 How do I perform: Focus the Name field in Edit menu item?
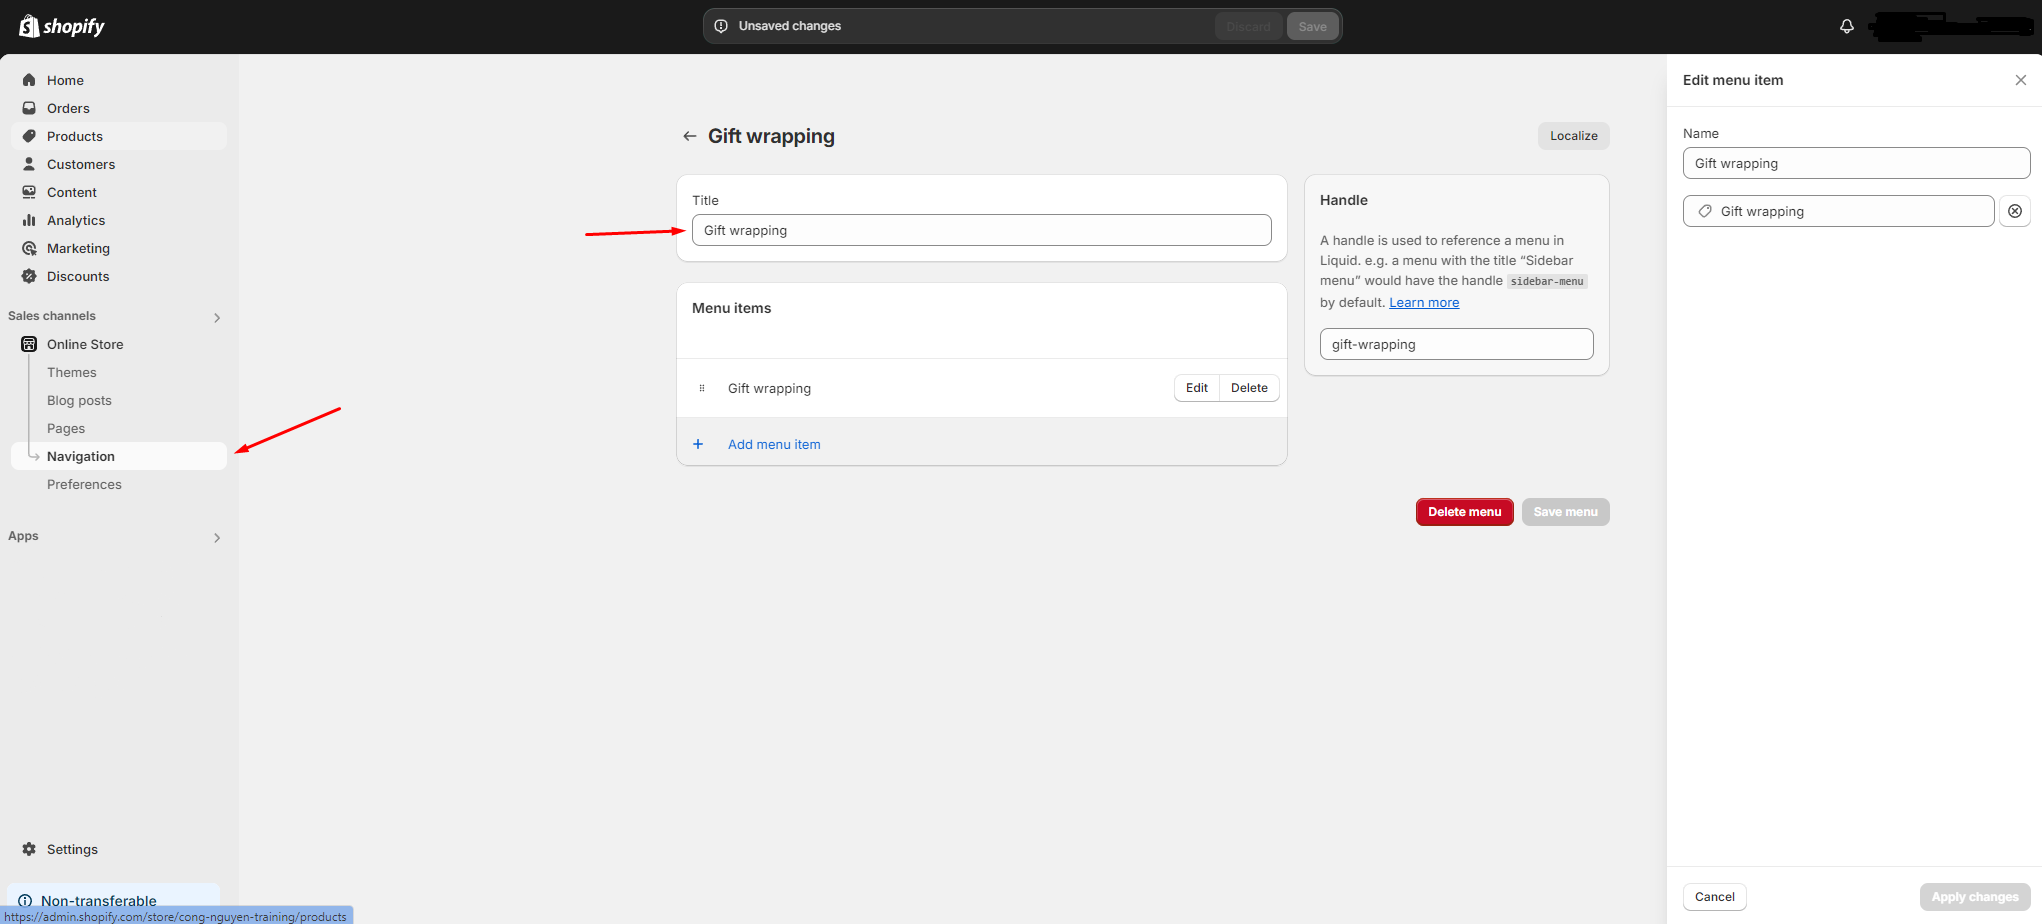pos(1856,163)
